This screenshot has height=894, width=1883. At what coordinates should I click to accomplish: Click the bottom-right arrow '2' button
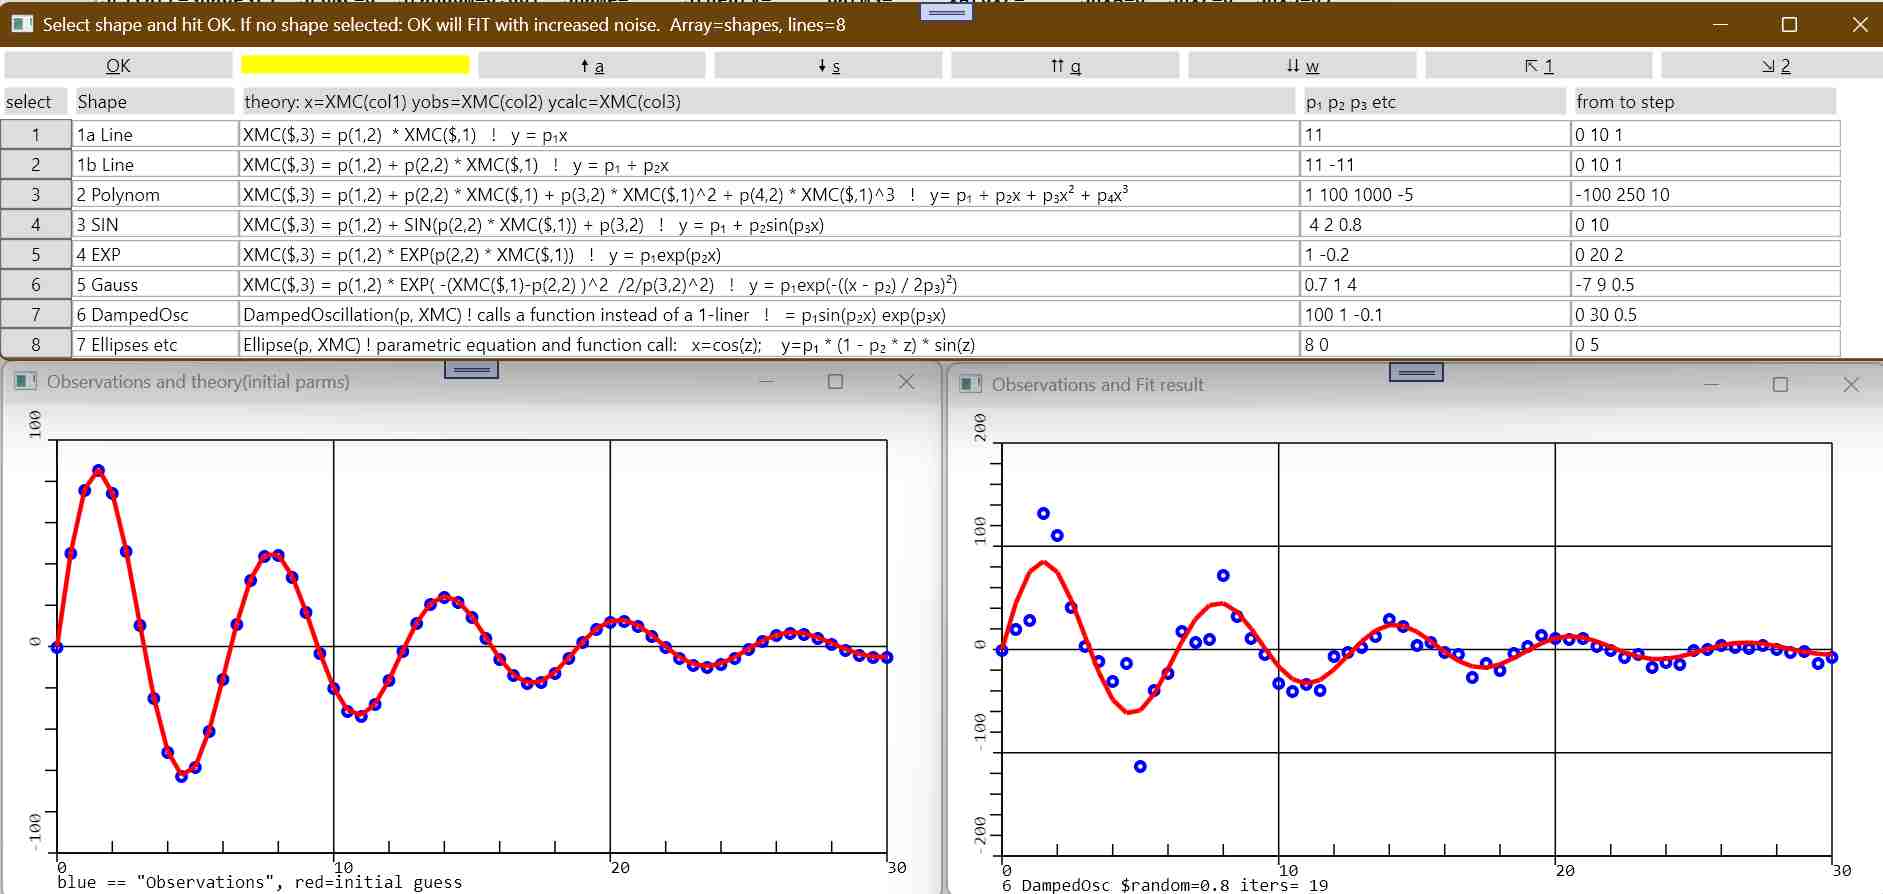click(1775, 66)
